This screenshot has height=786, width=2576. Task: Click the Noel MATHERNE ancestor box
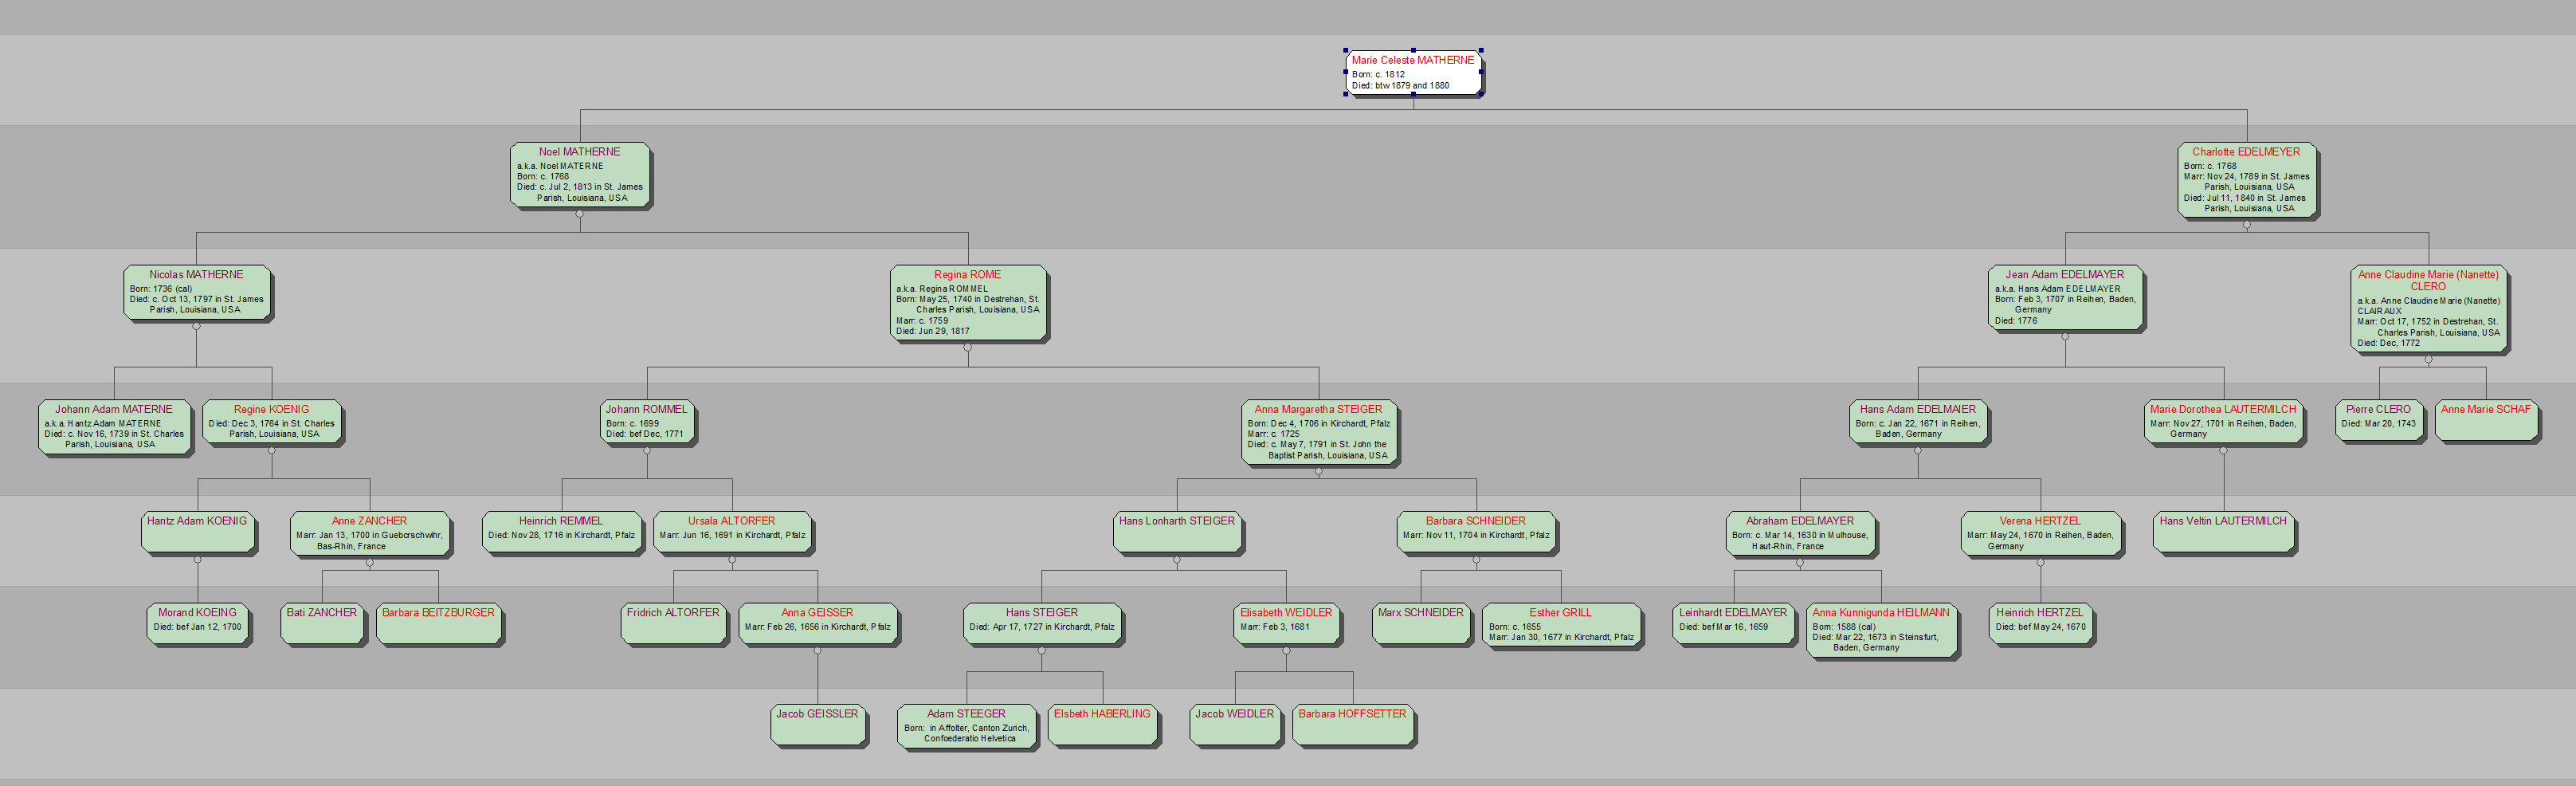point(580,175)
